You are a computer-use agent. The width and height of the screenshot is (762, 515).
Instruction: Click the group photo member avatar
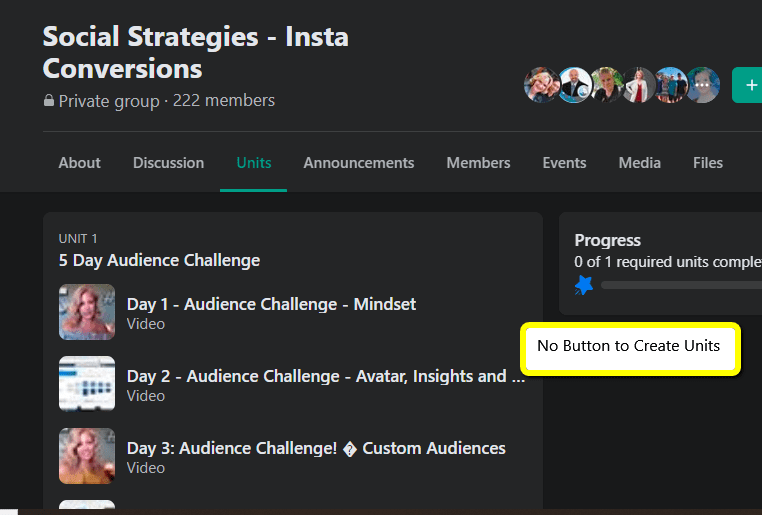pos(671,85)
